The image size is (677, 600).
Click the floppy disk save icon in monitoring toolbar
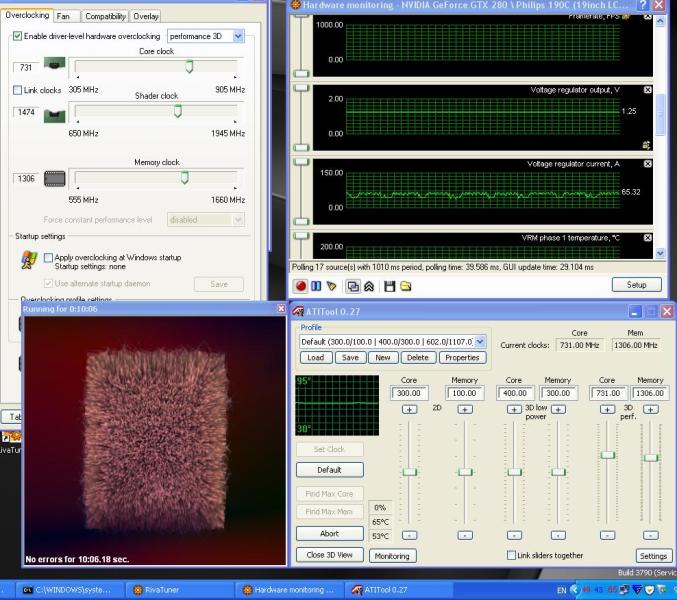pos(390,286)
